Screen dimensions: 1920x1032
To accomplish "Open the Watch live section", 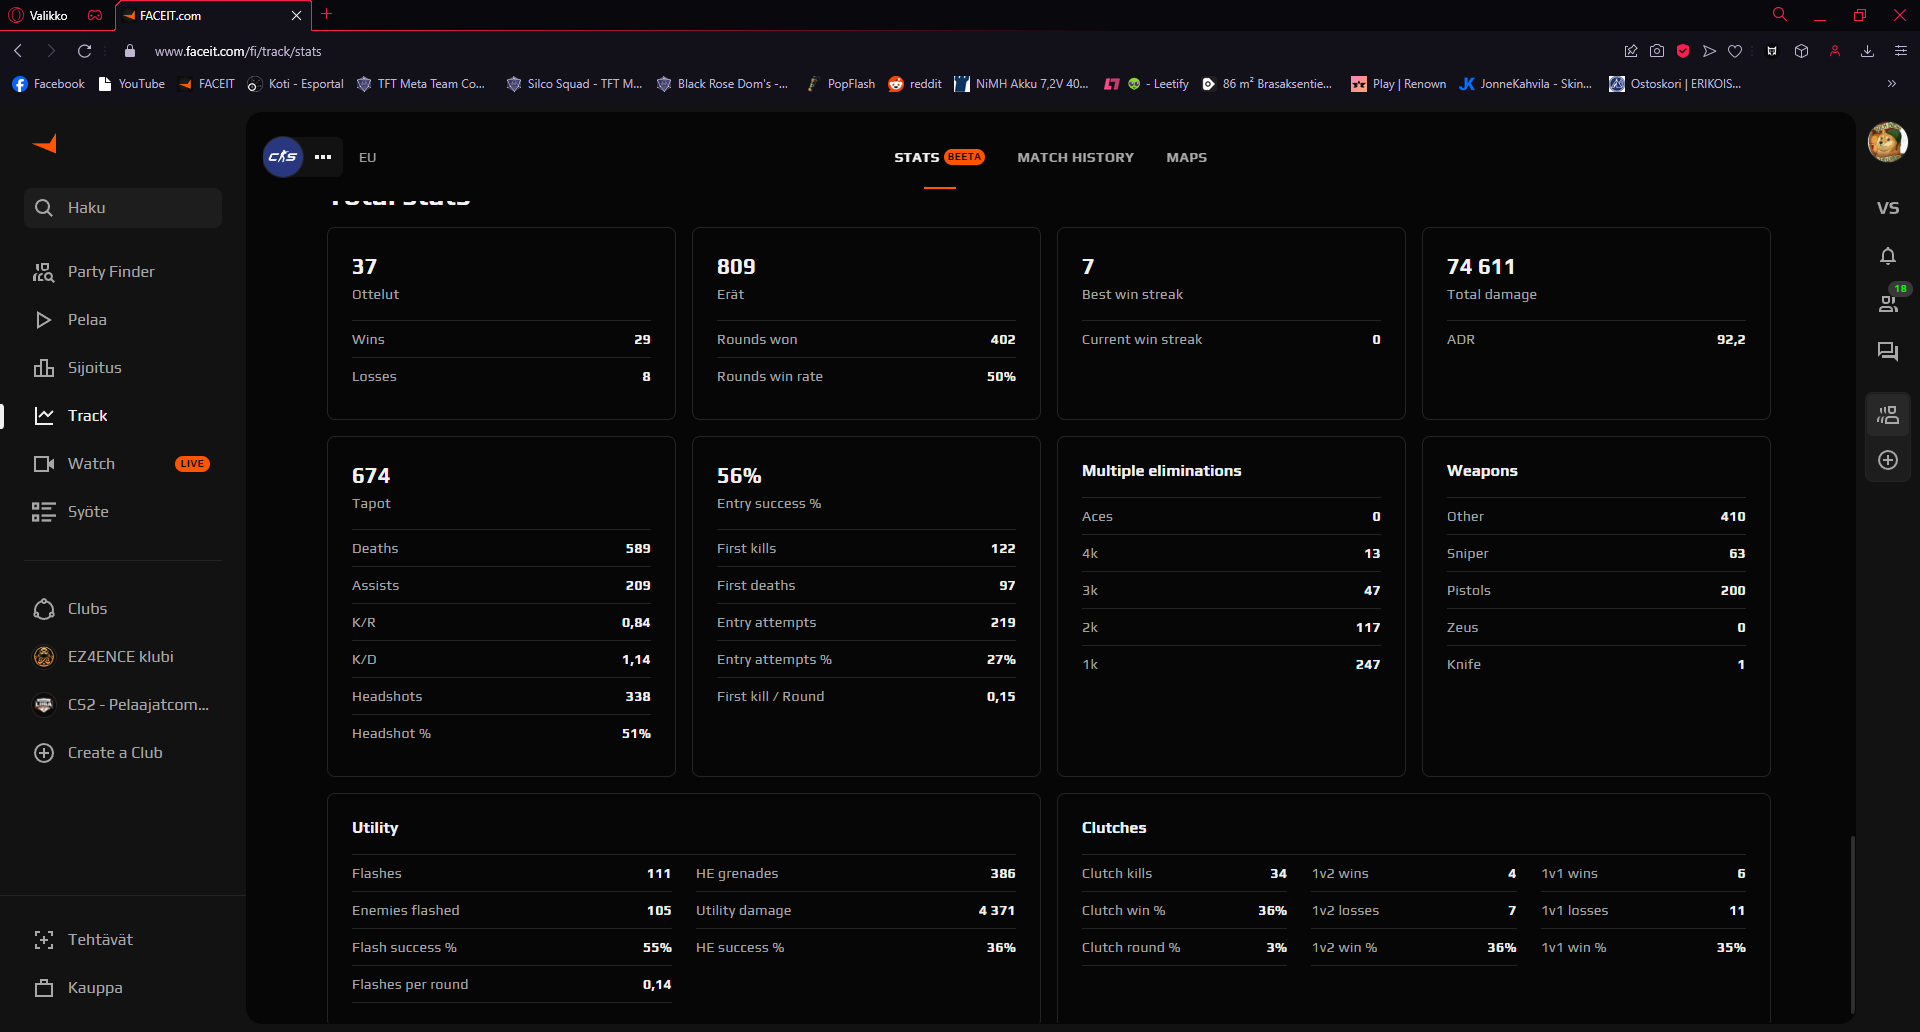I will 92,464.
